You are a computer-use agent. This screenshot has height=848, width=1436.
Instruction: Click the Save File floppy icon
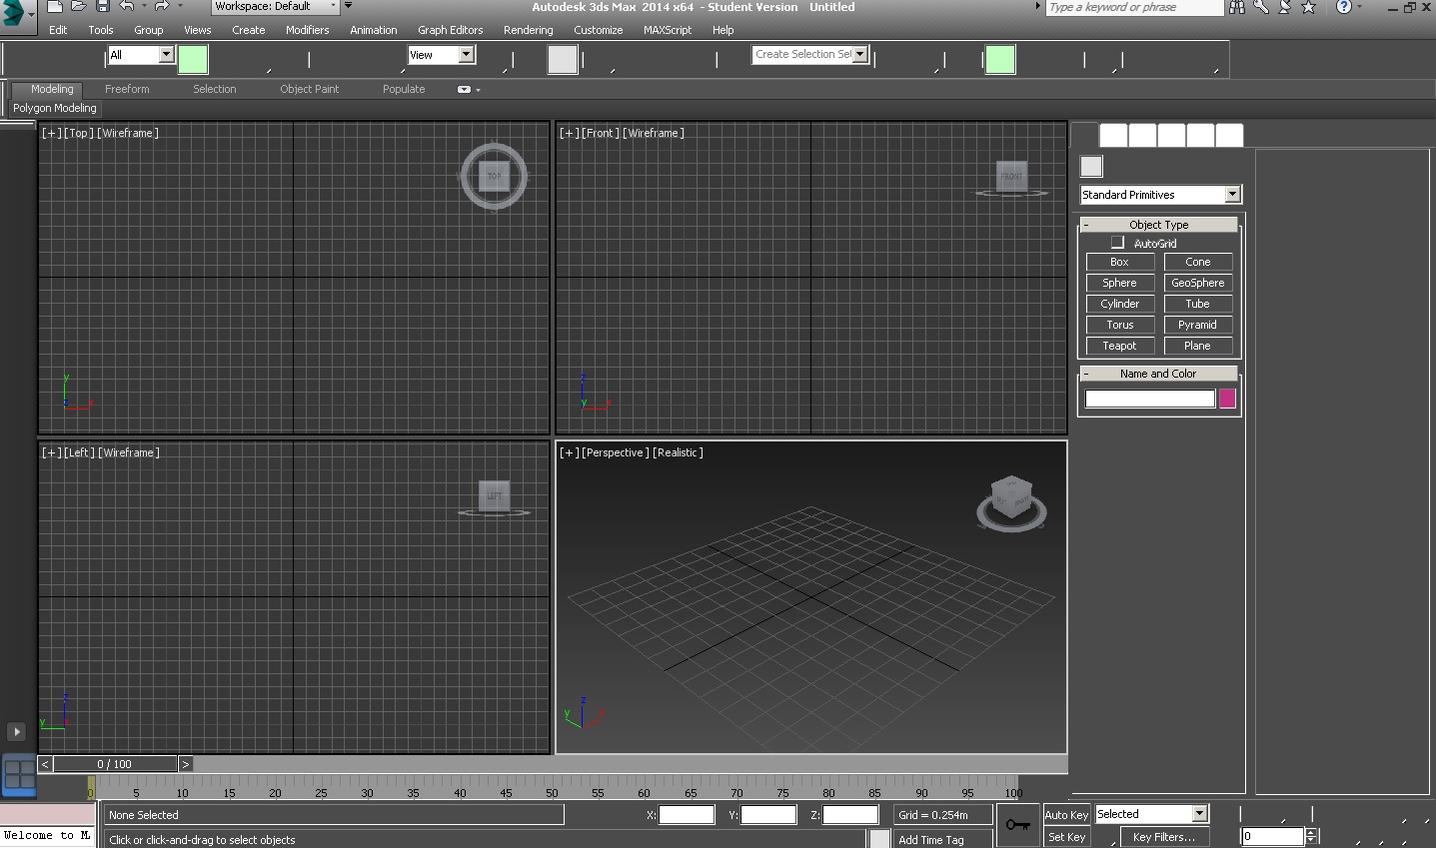(x=102, y=7)
